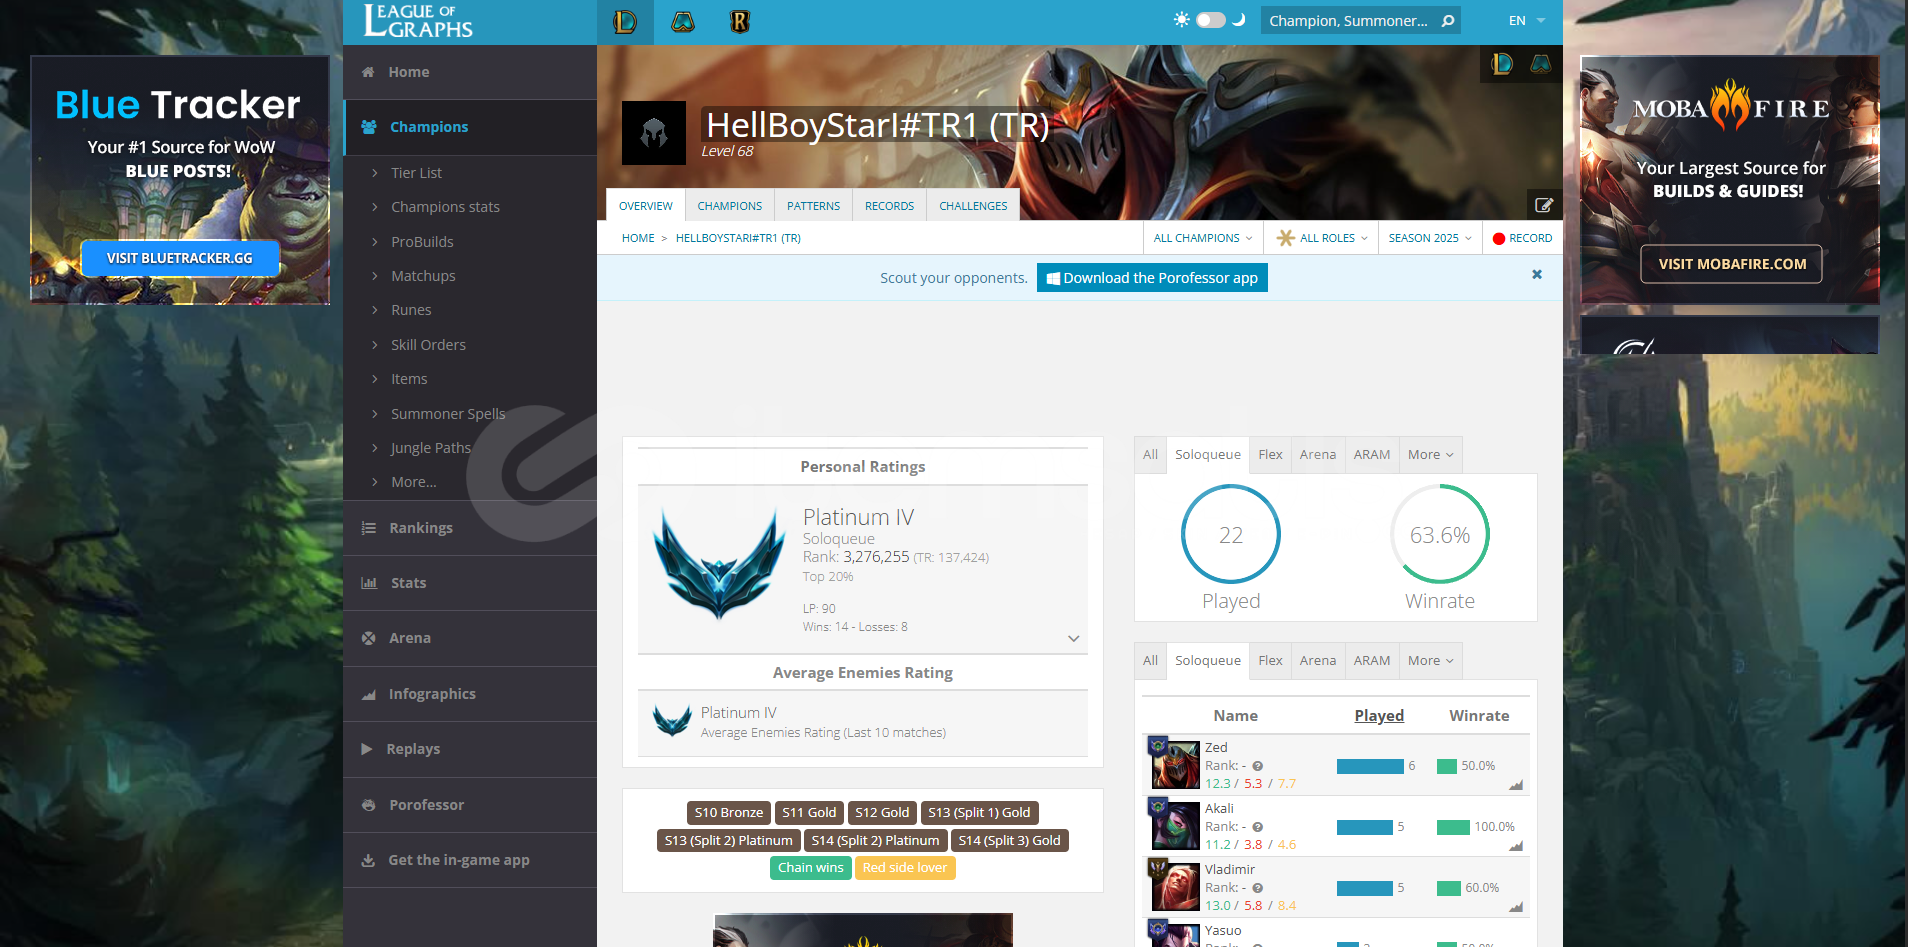Image resolution: width=1908 pixels, height=947 pixels.
Task: Click the Red side lover tag
Action: (x=904, y=867)
